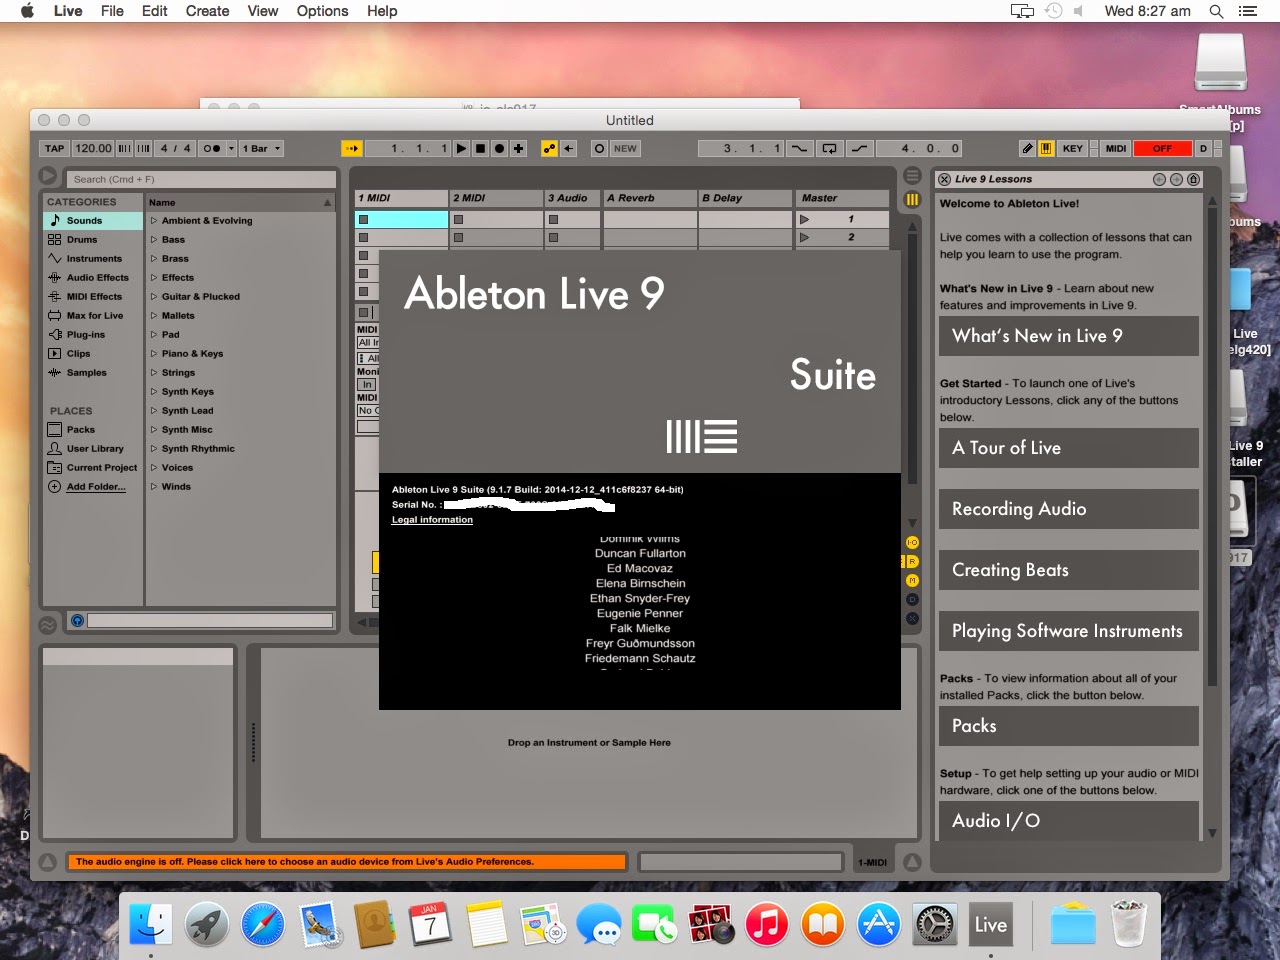Open the Edit menu
Viewport: 1280px width, 960px height.
click(x=155, y=11)
